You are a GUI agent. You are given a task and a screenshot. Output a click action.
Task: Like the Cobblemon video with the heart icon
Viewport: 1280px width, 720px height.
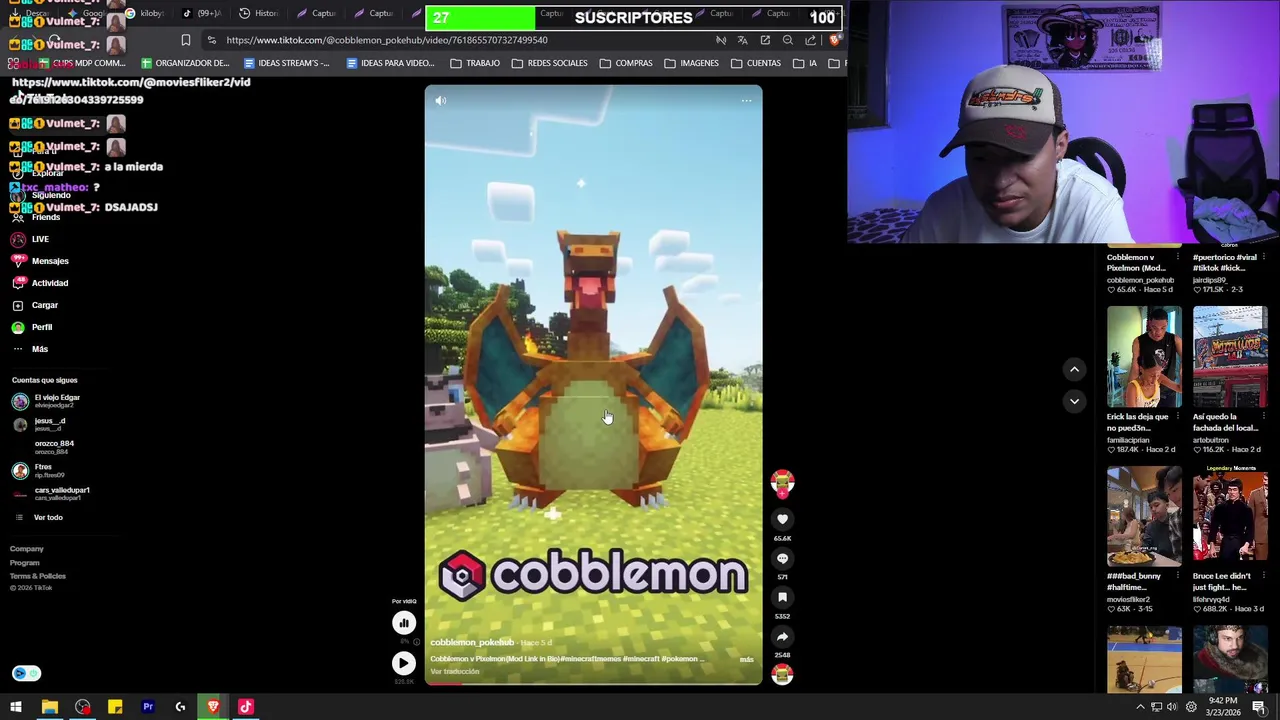click(x=782, y=519)
